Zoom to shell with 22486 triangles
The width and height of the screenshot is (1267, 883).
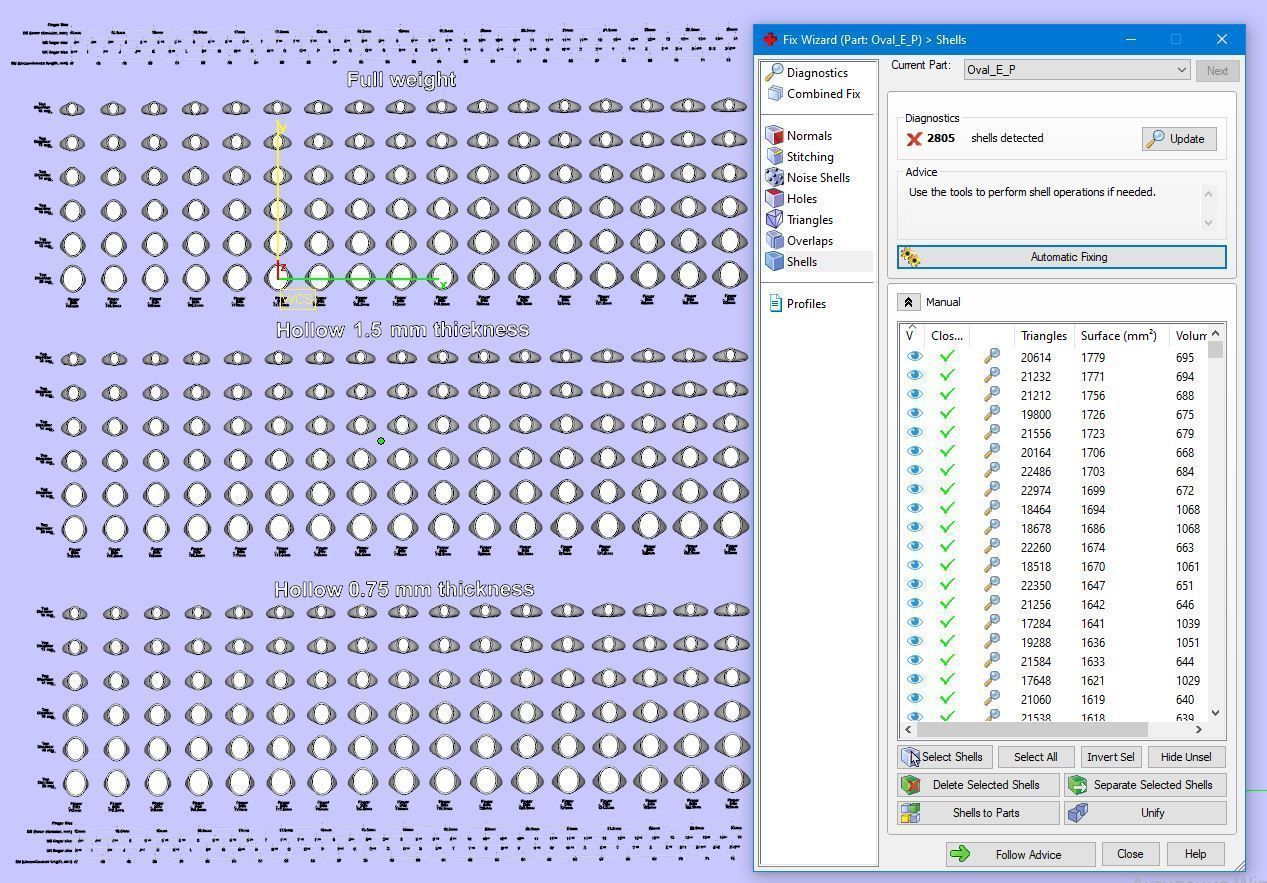click(992, 471)
